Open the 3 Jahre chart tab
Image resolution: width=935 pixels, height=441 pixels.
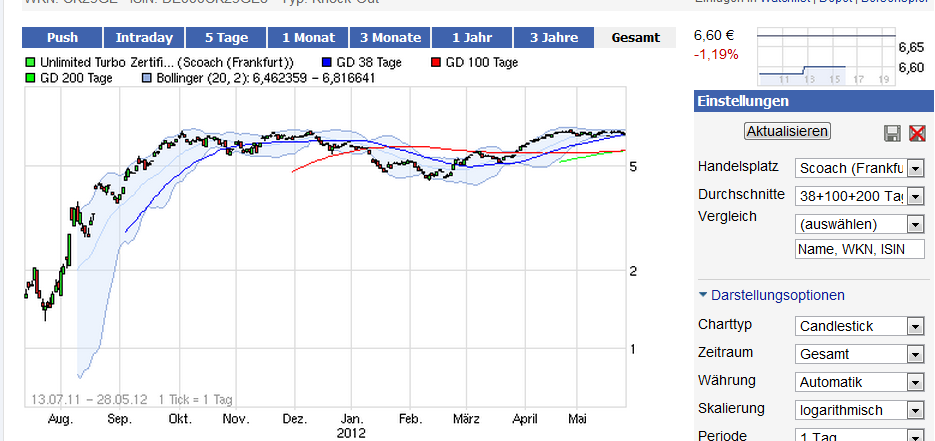(x=553, y=38)
